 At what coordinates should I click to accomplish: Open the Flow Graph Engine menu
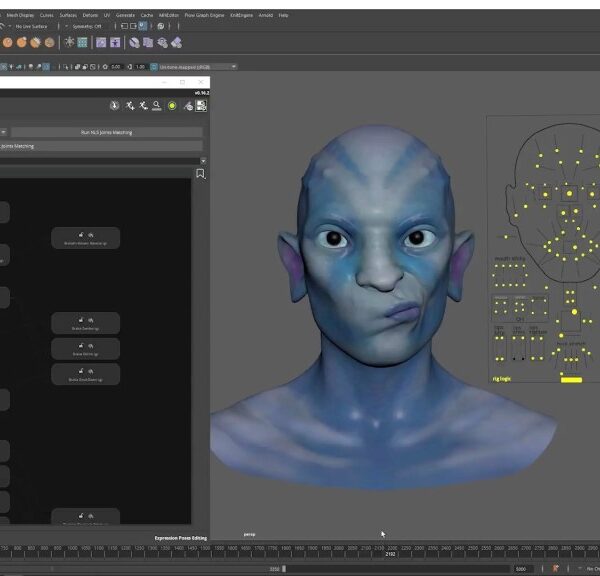coord(204,15)
